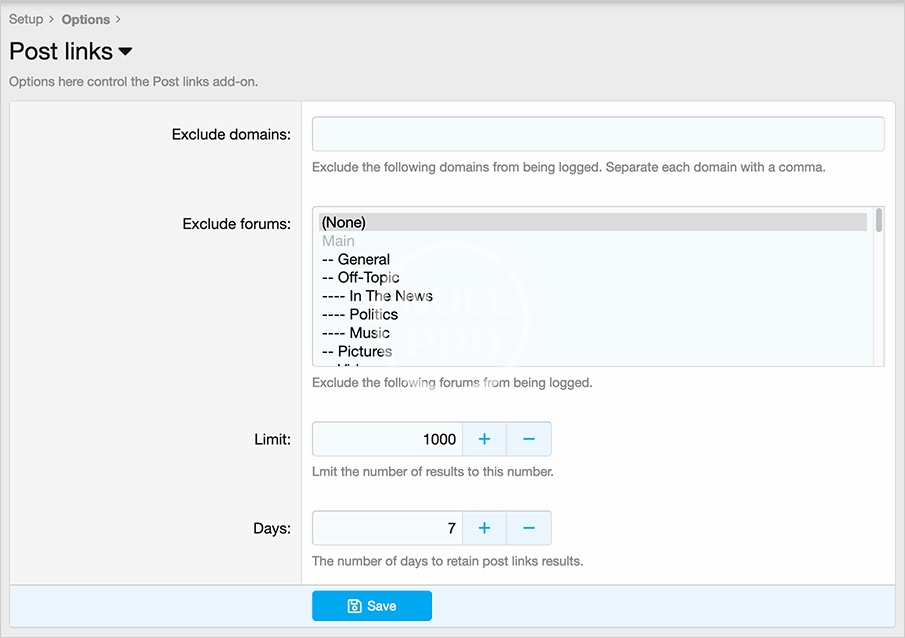The image size is (905, 638).
Task: Select (None) in Exclude forums list
Action: click(344, 222)
